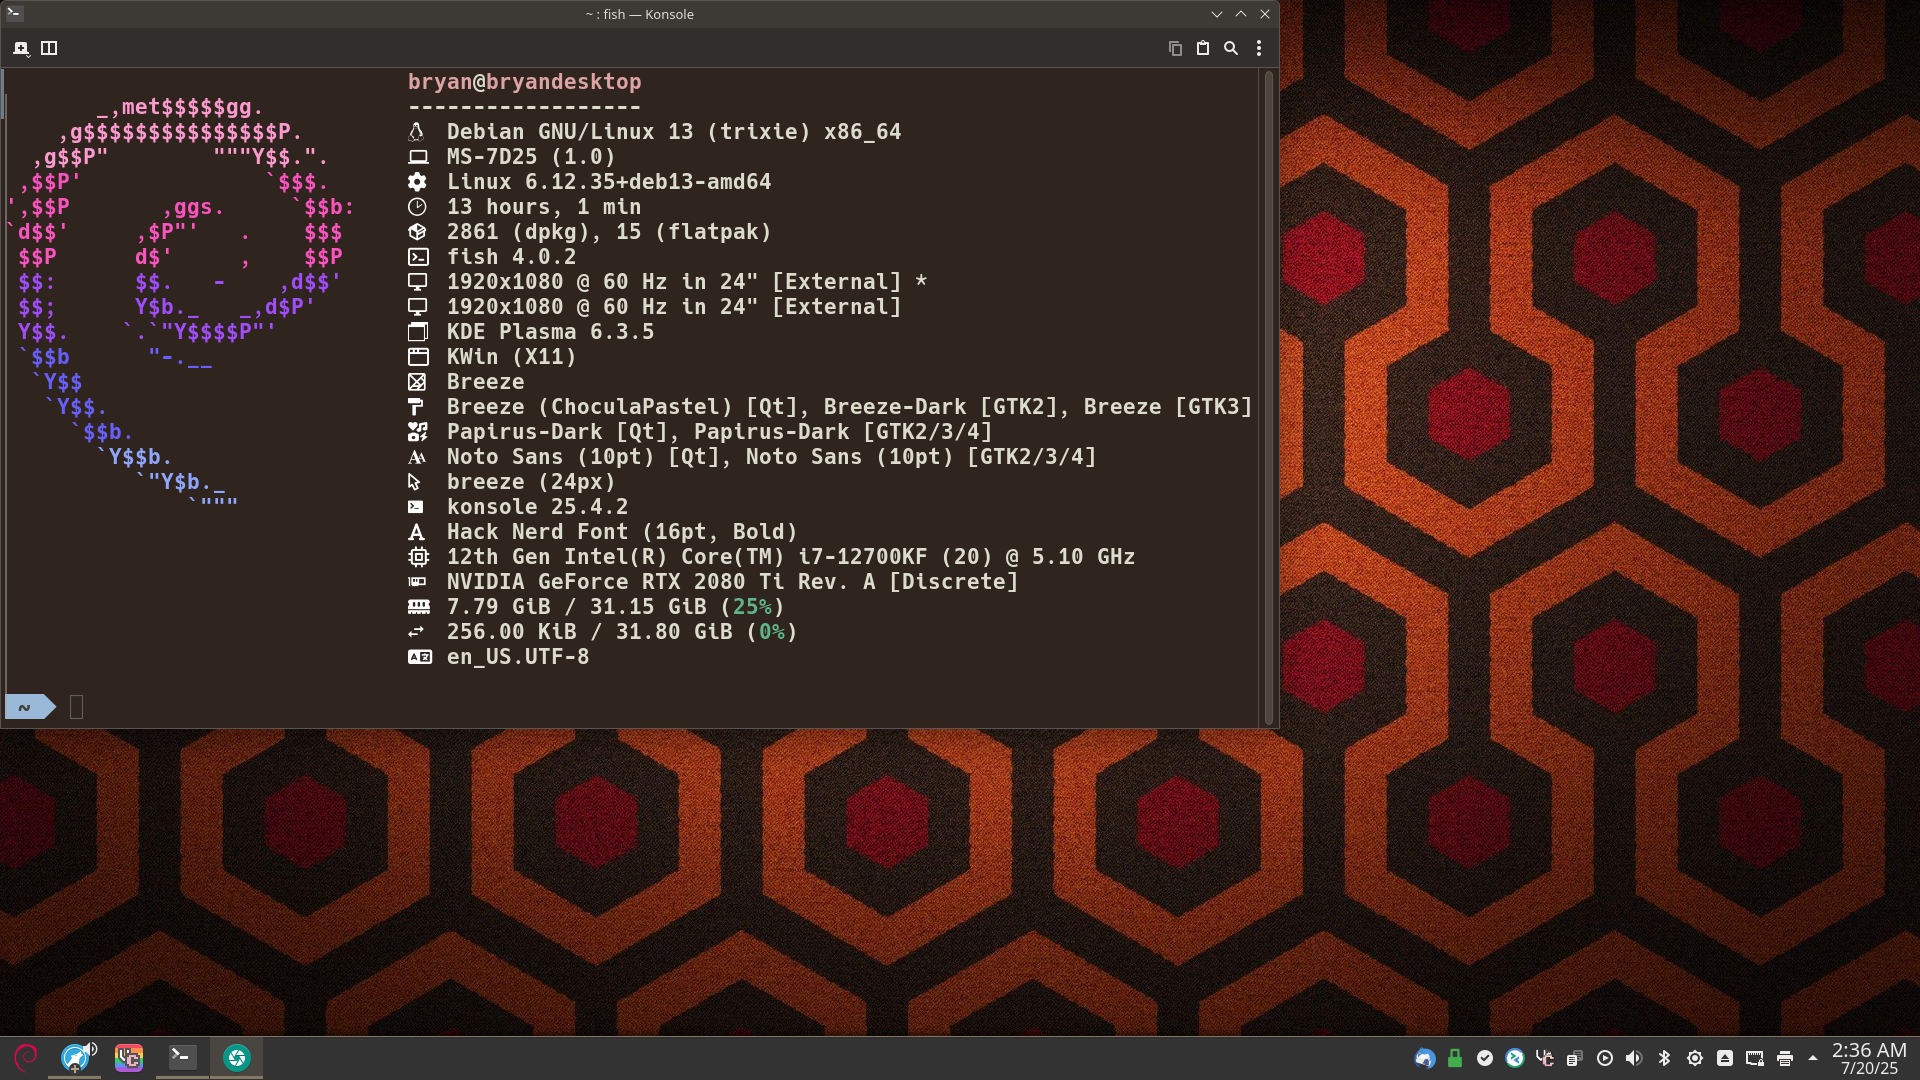Click the 2861 (dpkg), 15 (flatpak) line
Image resolution: width=1920 pixels, height=1080 pixels.
click(609, 232)
